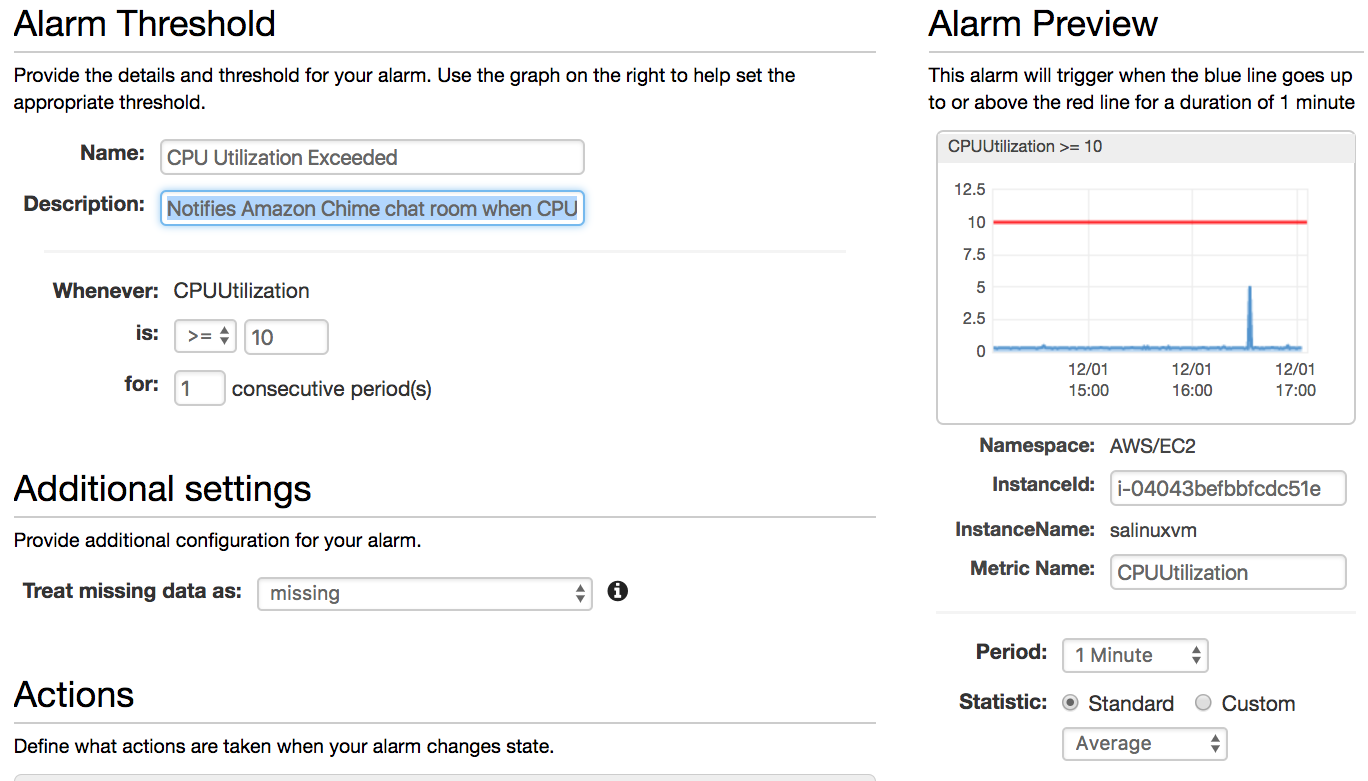Expand the Period dropdown
Viewport: 1368px width, 781px height.
click(x=1135, y=655)
